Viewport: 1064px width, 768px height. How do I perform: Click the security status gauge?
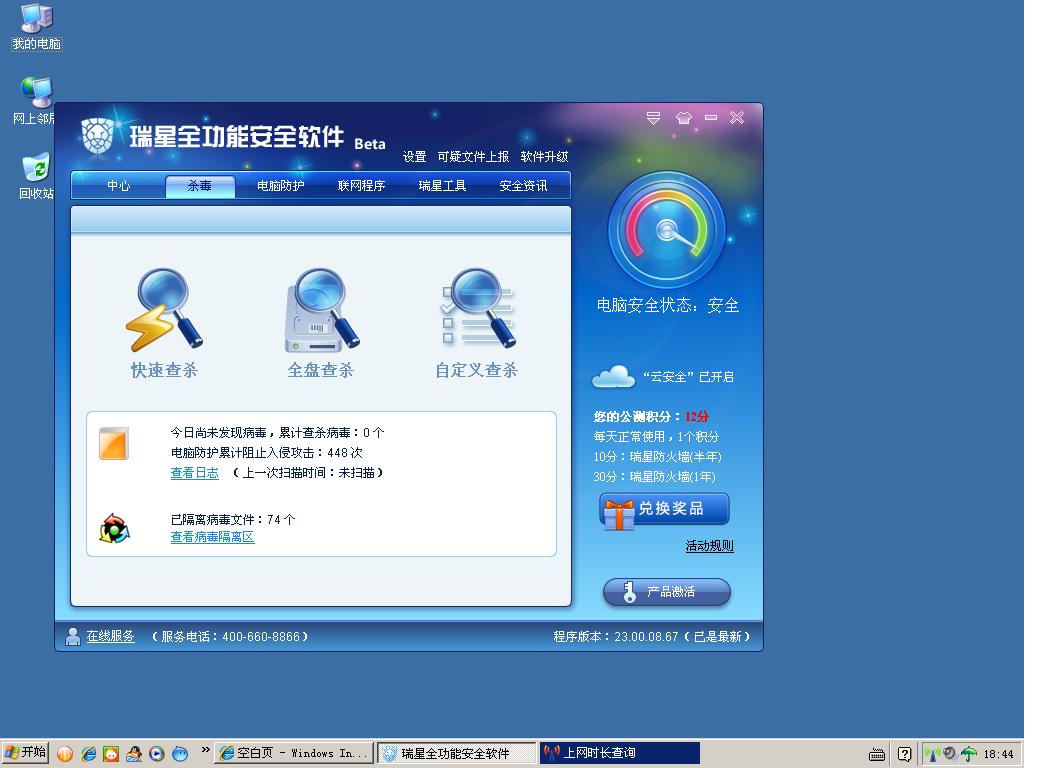667,230
